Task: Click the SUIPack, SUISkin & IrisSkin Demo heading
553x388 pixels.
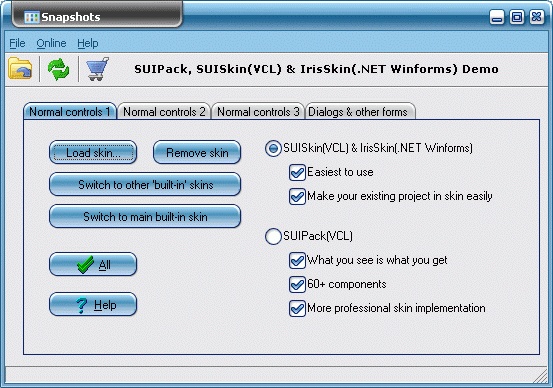Action: click(x=316, y=69)
